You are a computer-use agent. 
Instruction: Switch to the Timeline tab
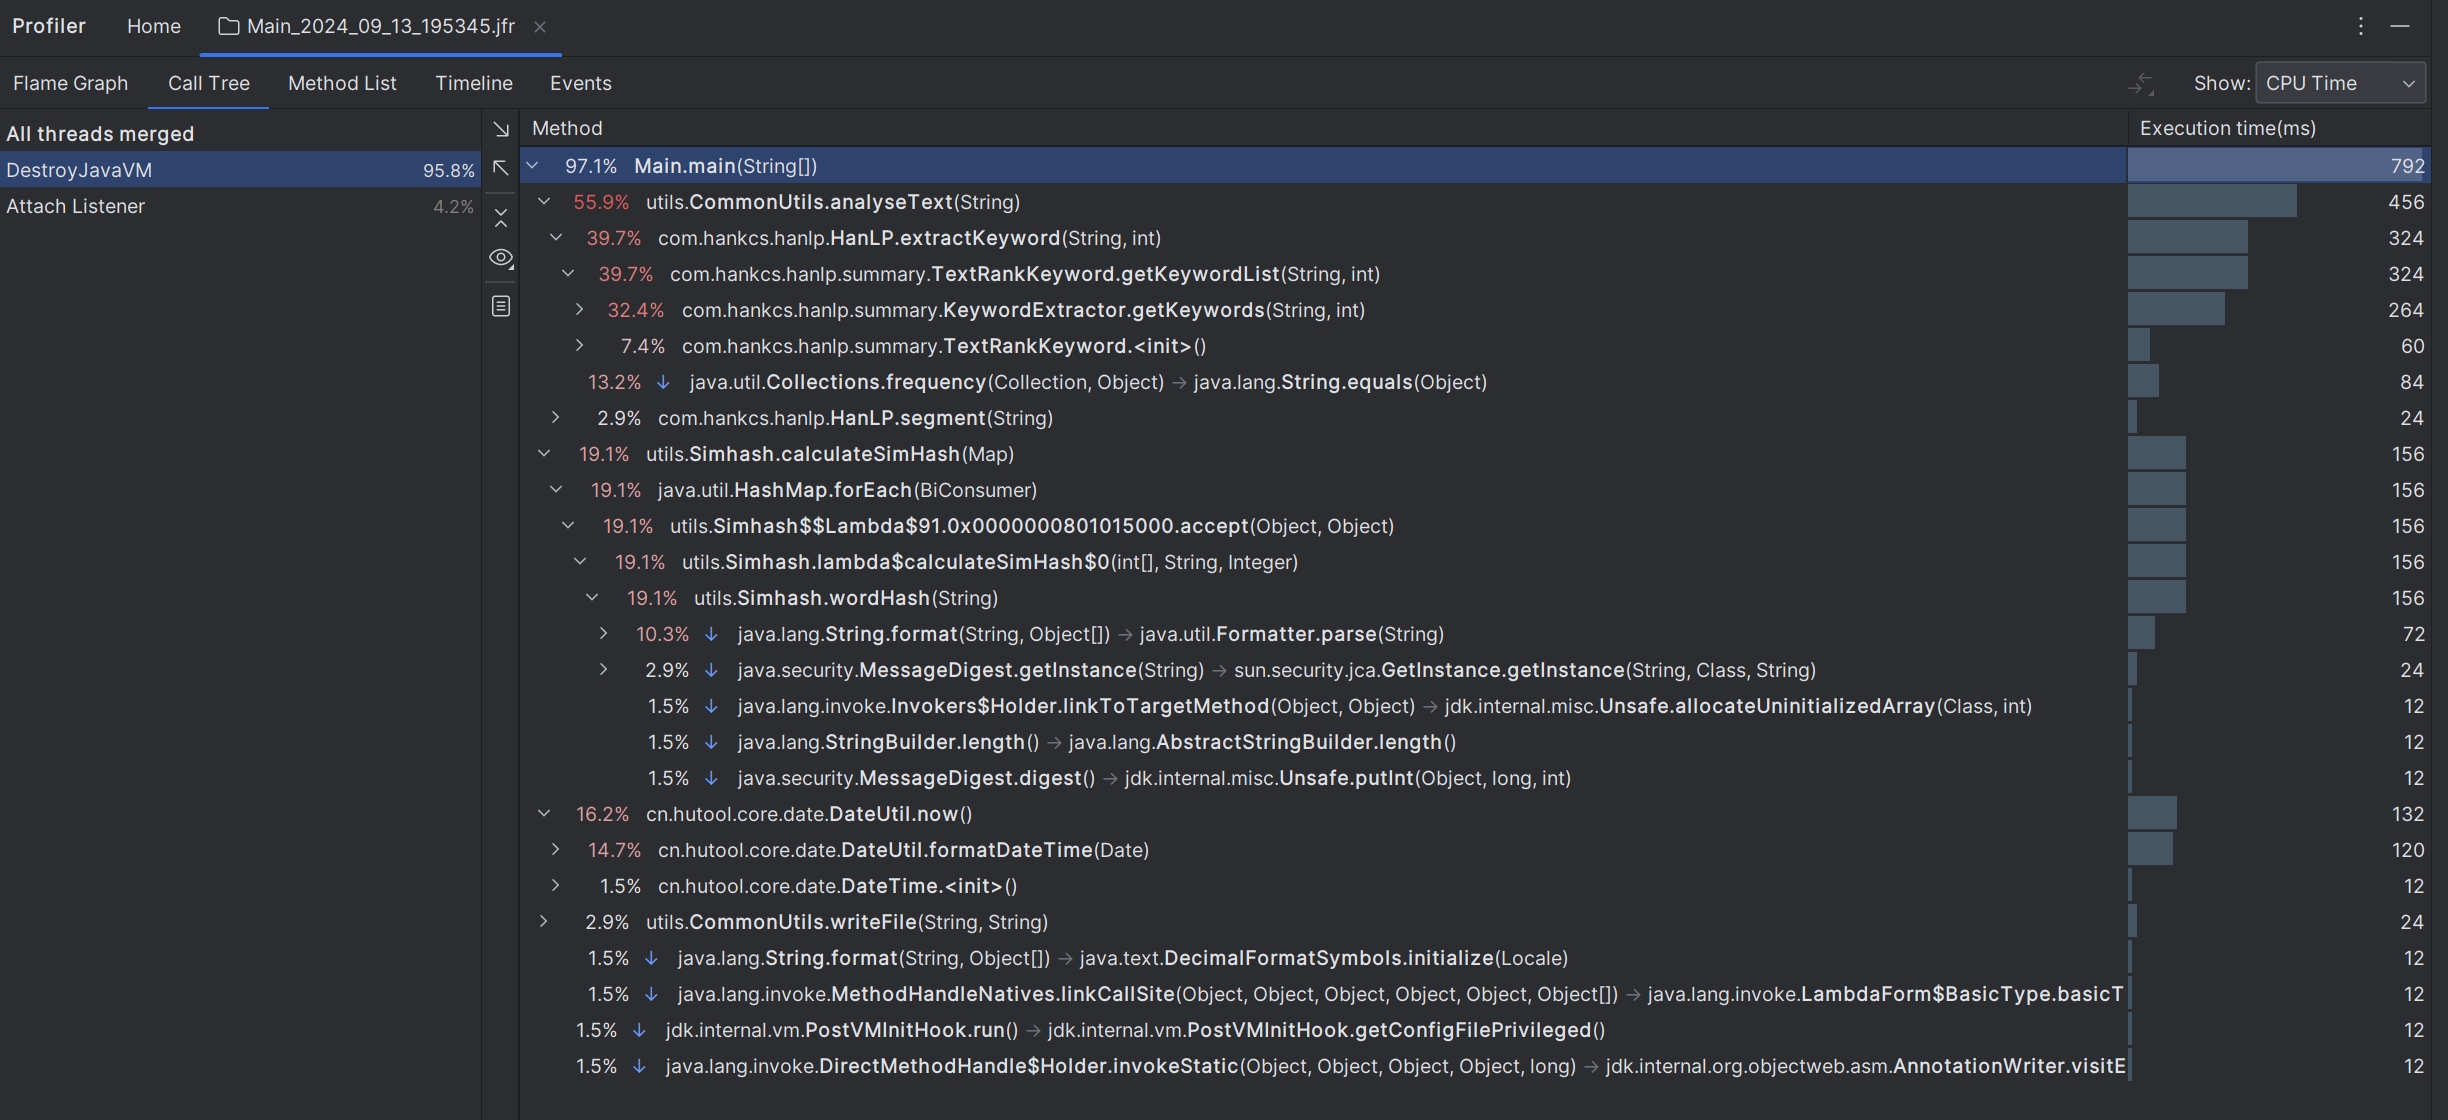474,84
